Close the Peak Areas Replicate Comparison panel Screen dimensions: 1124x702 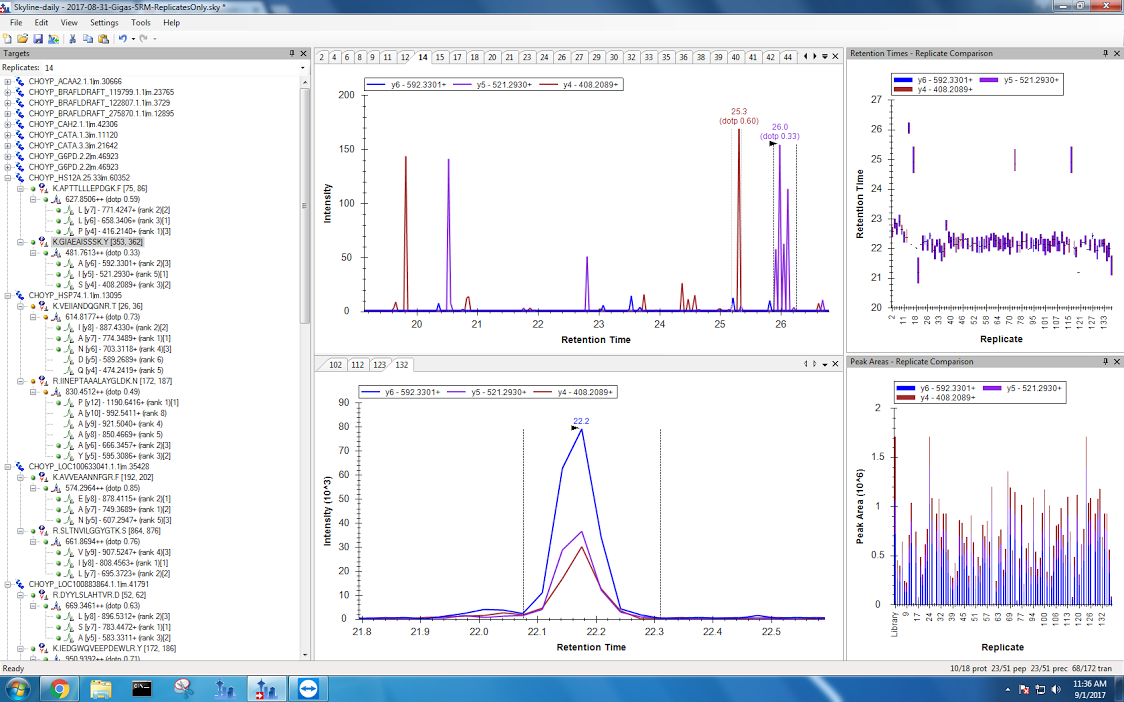pyautogui.click(x=1116, y=361)
